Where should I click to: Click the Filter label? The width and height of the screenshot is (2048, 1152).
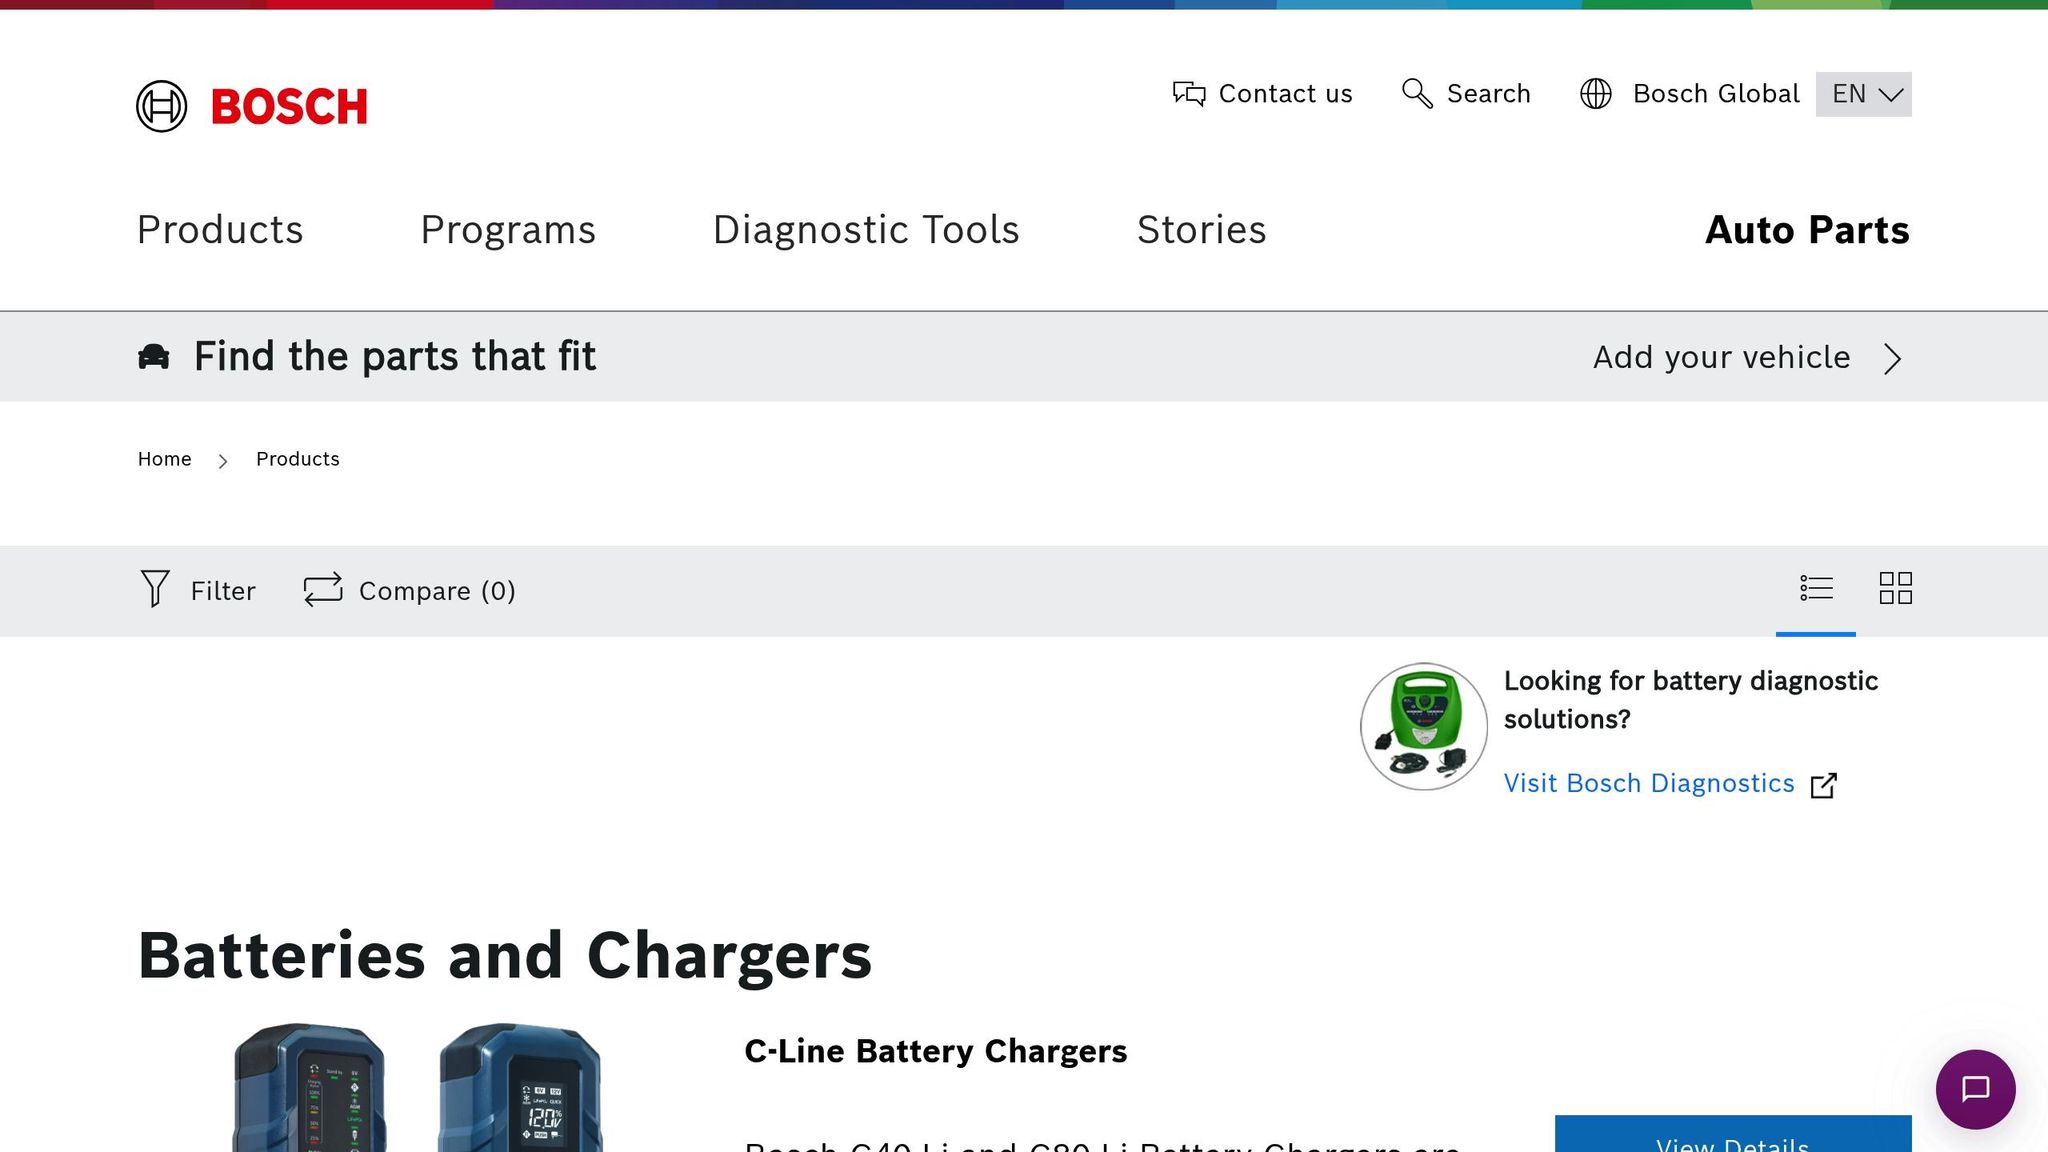pos(223,591)
